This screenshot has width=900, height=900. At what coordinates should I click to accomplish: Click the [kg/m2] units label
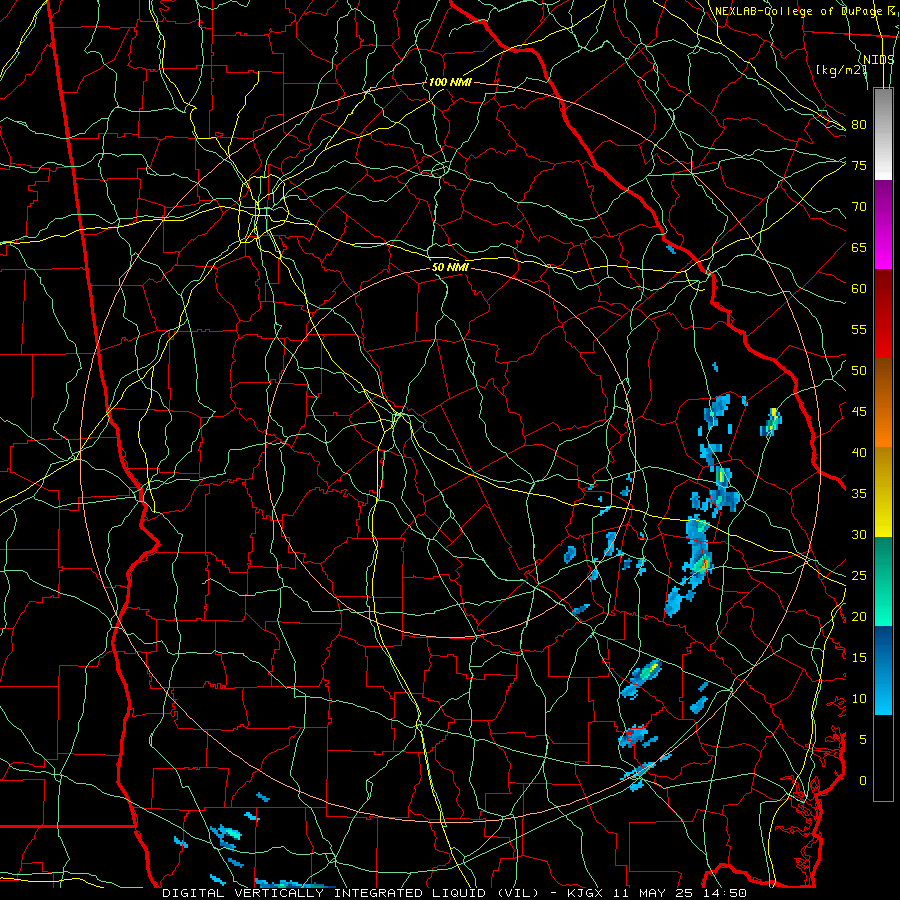[841, 70]
